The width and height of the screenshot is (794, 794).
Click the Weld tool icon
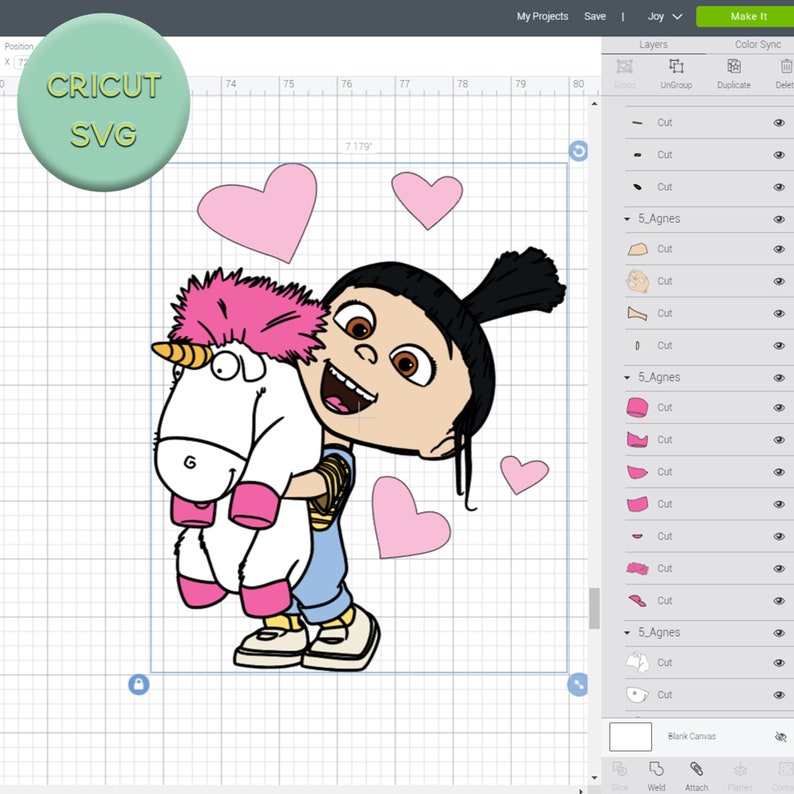[656, 769]
